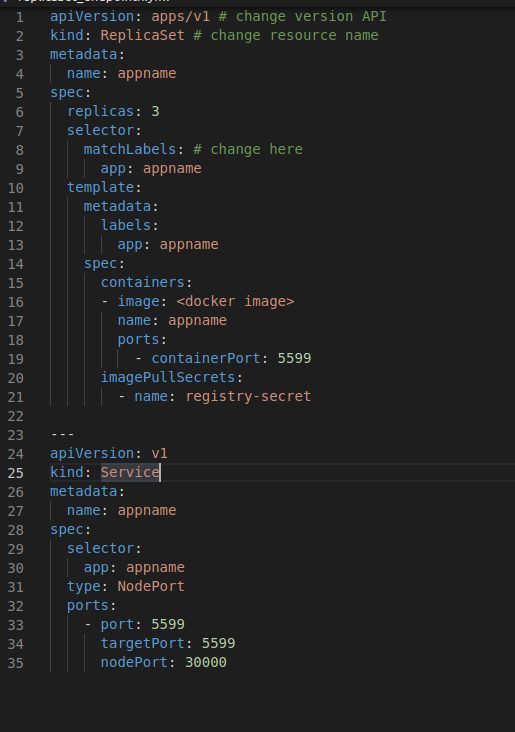Click the template key on line 10
The image size is (515, 732).
(x=100, y=187)
